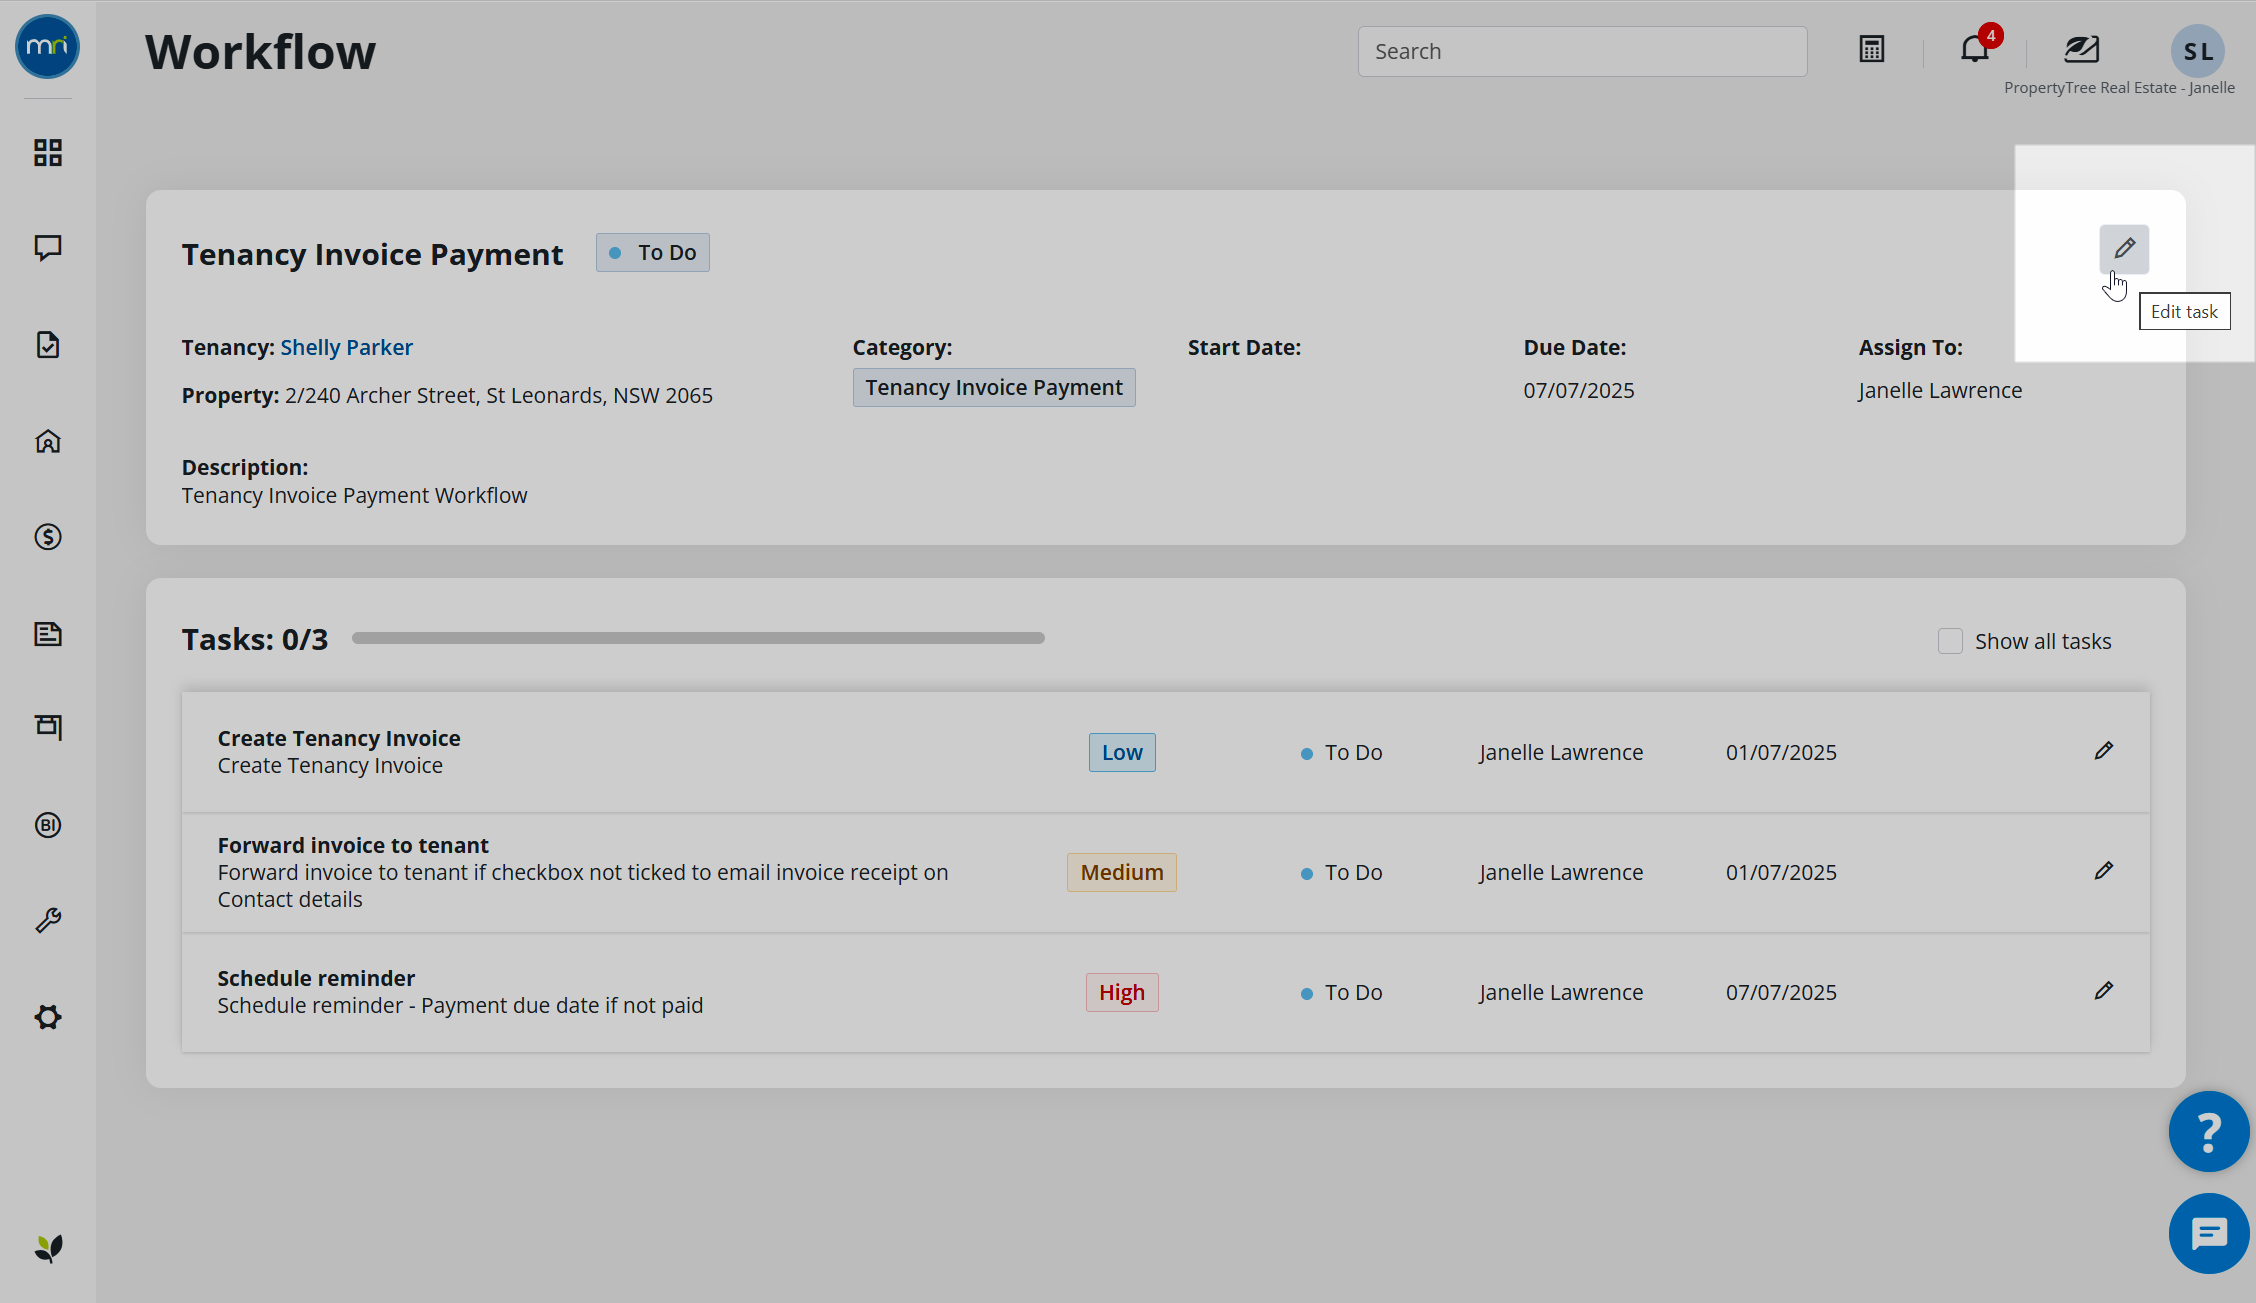Edit the Create Tenancy Invoice task
This screenshot has width=2256, height=1303.
click(2104, 751)
